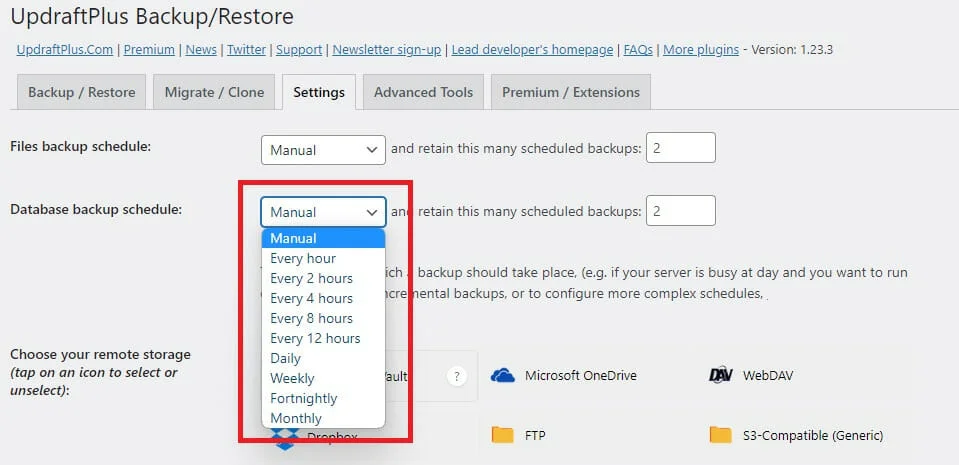The image size is (959, 465).
Task: Open the Files backup schedule dropdown
Action: (x=324, y=150)
